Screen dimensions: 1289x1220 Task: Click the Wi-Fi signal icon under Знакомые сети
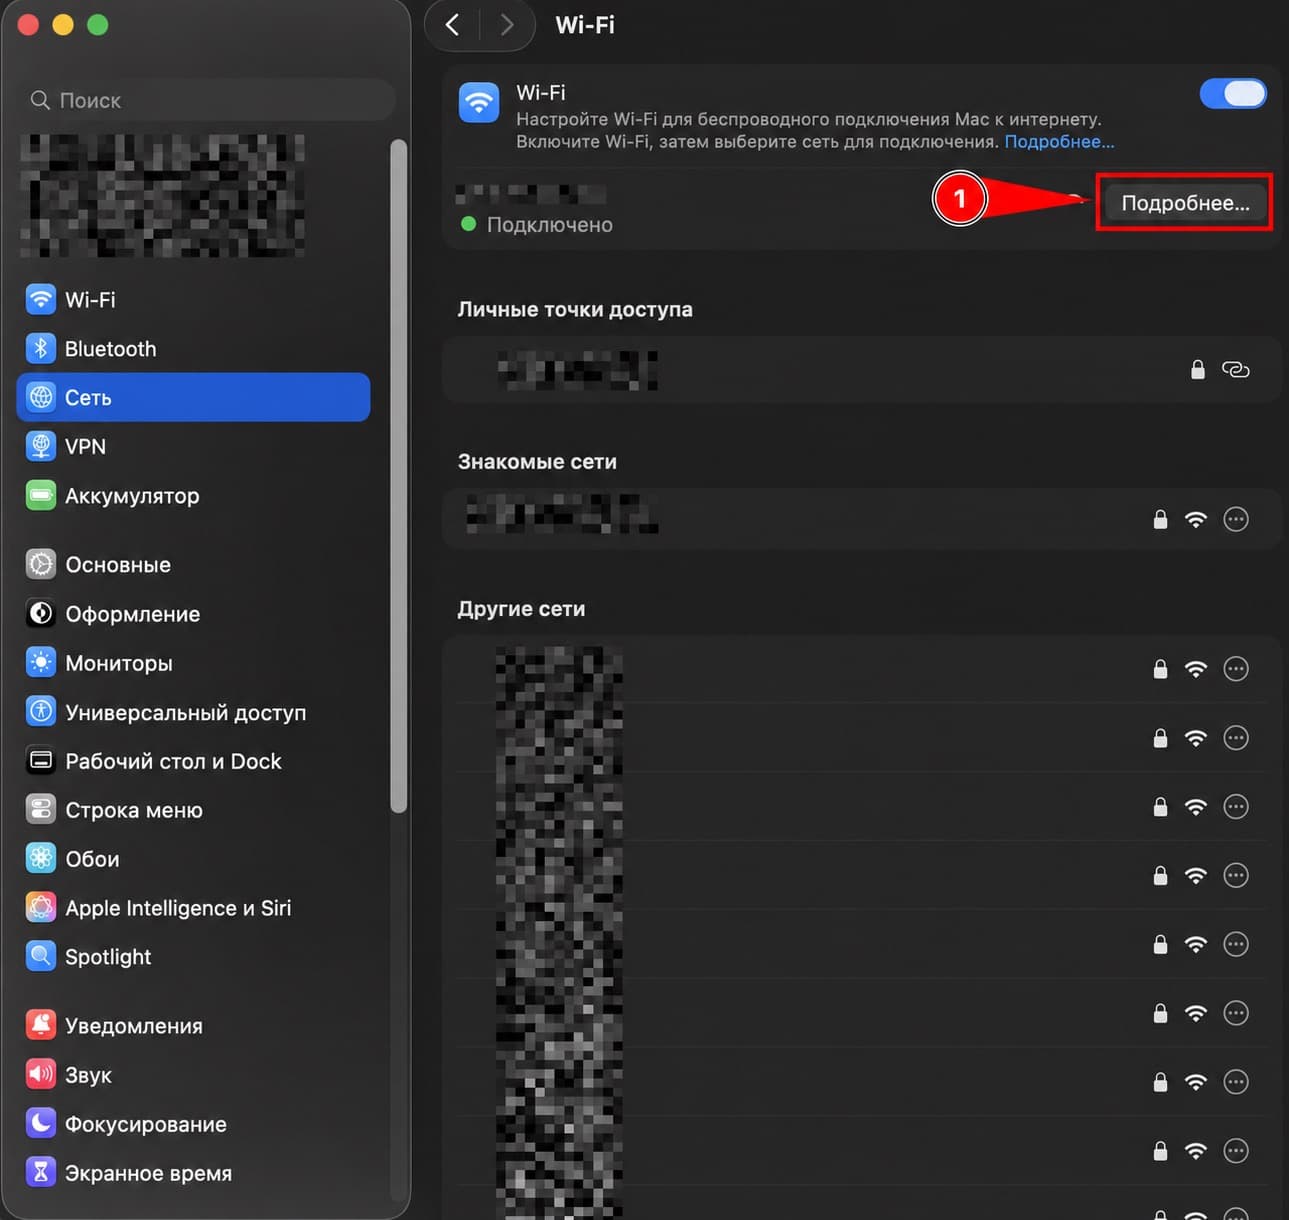1196,519
